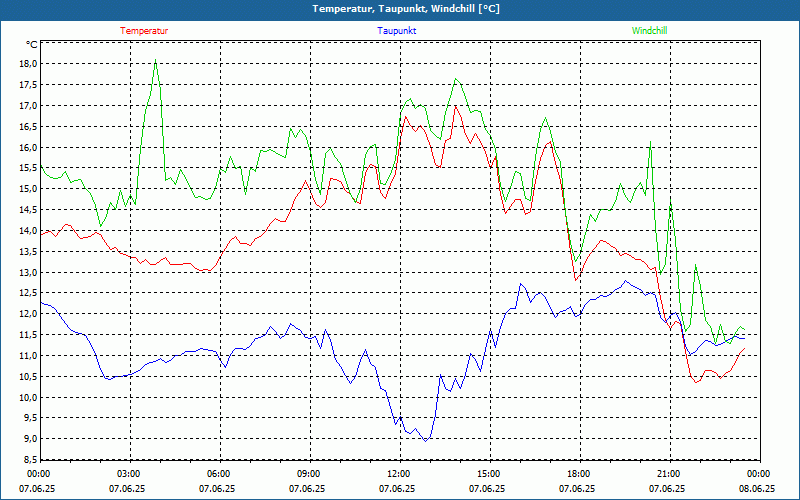
Task: Click the blue Taupunkt minimum near 13:00
Action: click(x=426, y=441)
